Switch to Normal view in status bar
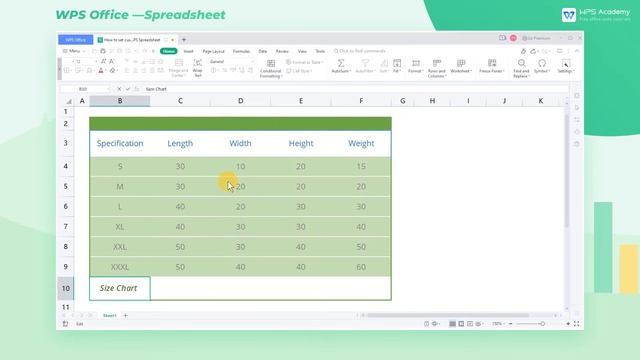This screenshot has height=360, width=640. pos(452,324)
